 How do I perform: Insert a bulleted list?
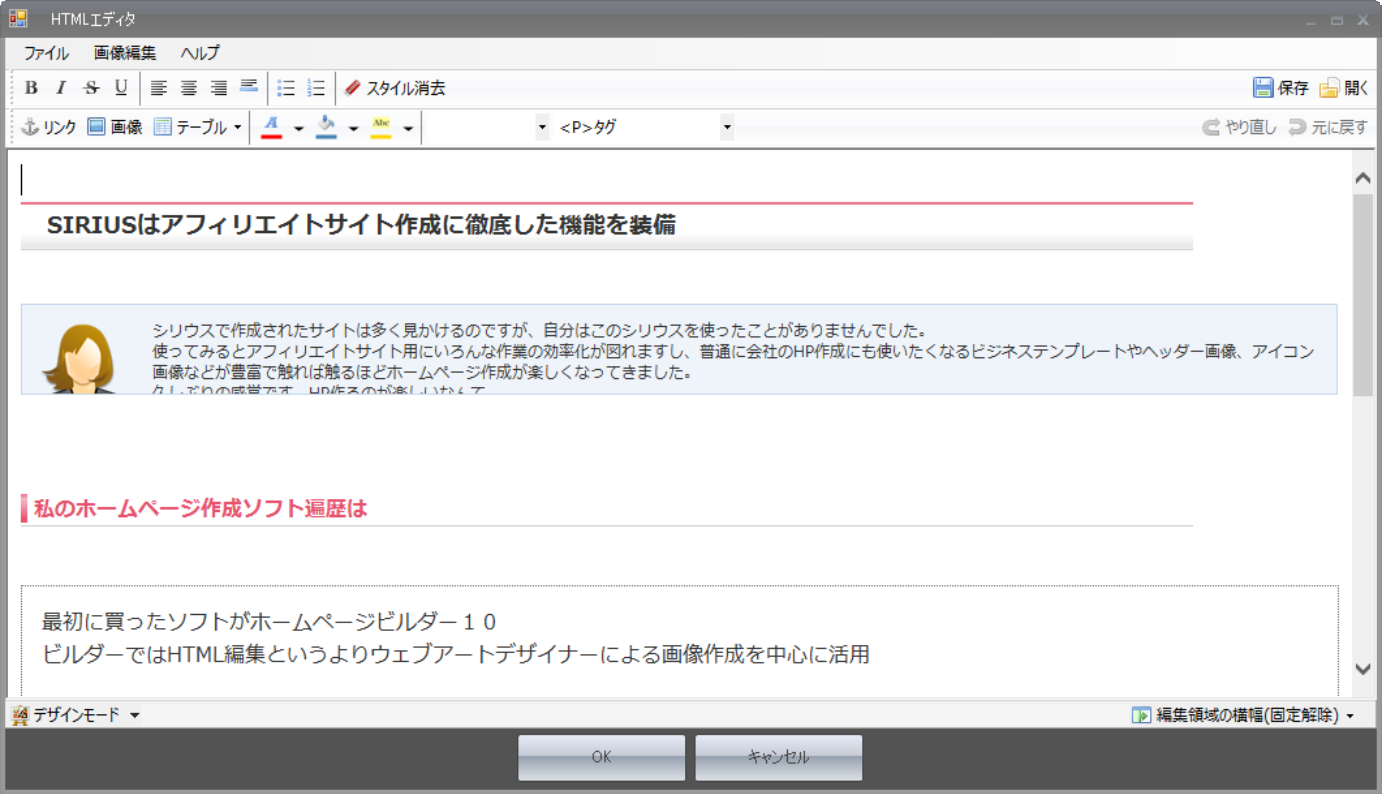[286, 88]
